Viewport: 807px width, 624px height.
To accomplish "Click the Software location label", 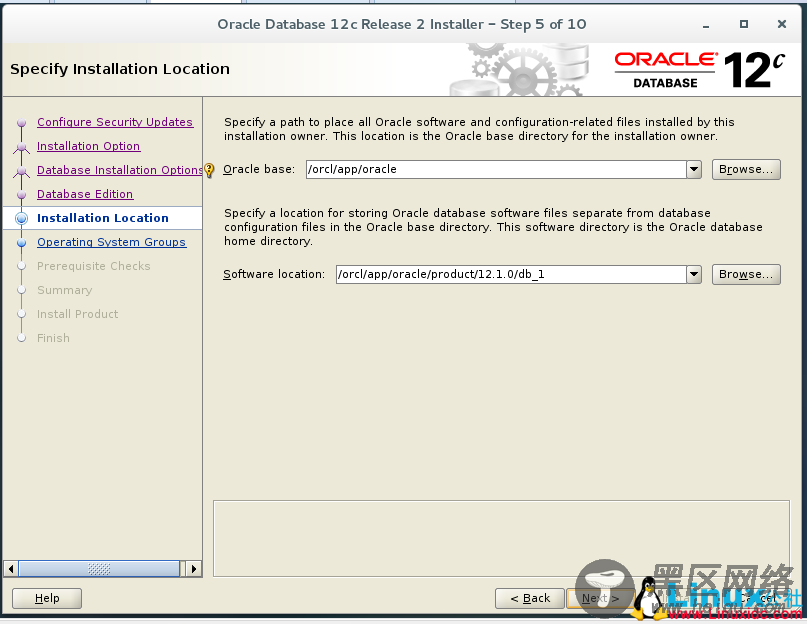I will 274,274.
